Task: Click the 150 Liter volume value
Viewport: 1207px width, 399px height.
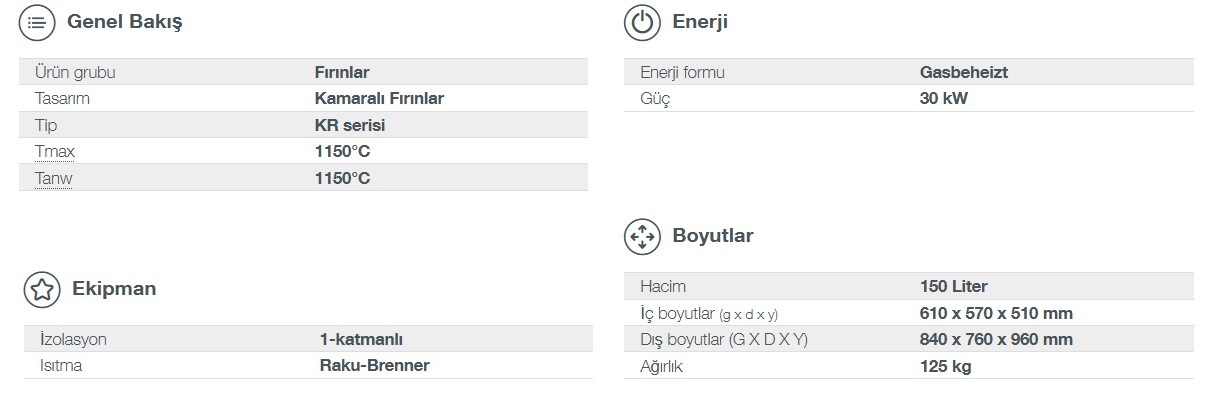Action: pos(954,286)
